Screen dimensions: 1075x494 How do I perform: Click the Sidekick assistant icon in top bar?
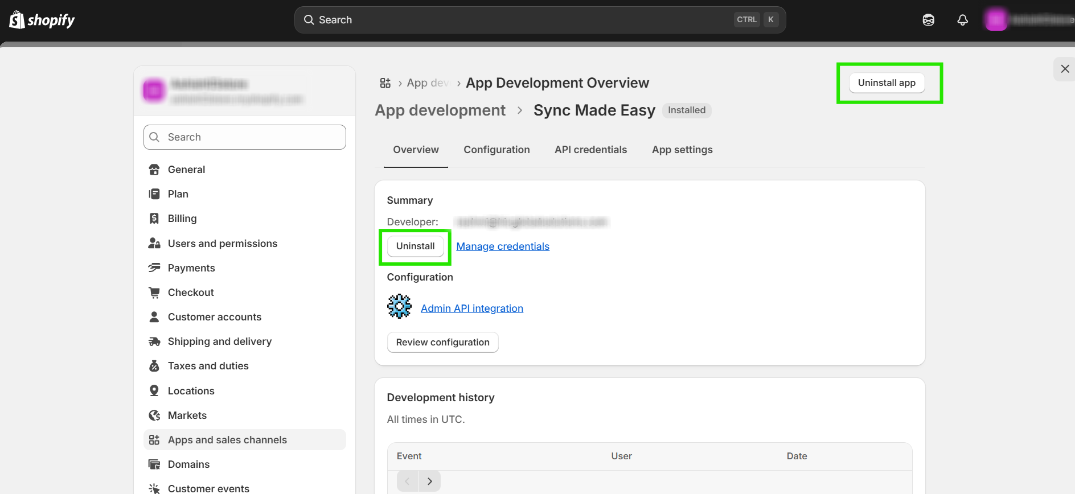(929, 20)
